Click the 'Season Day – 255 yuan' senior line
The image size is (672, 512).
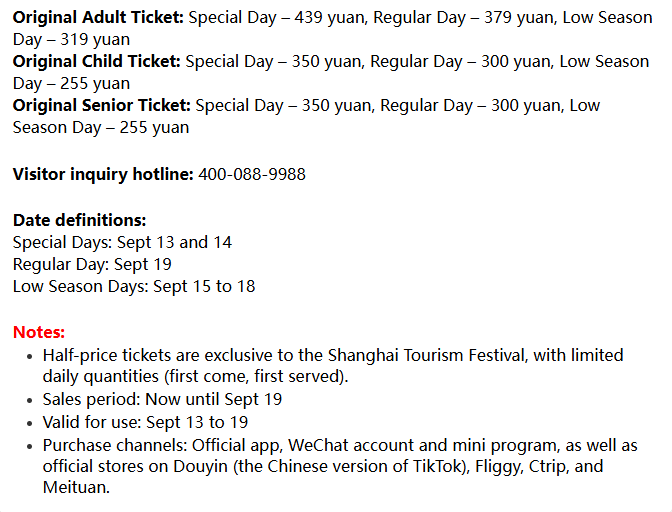(101, 128)
